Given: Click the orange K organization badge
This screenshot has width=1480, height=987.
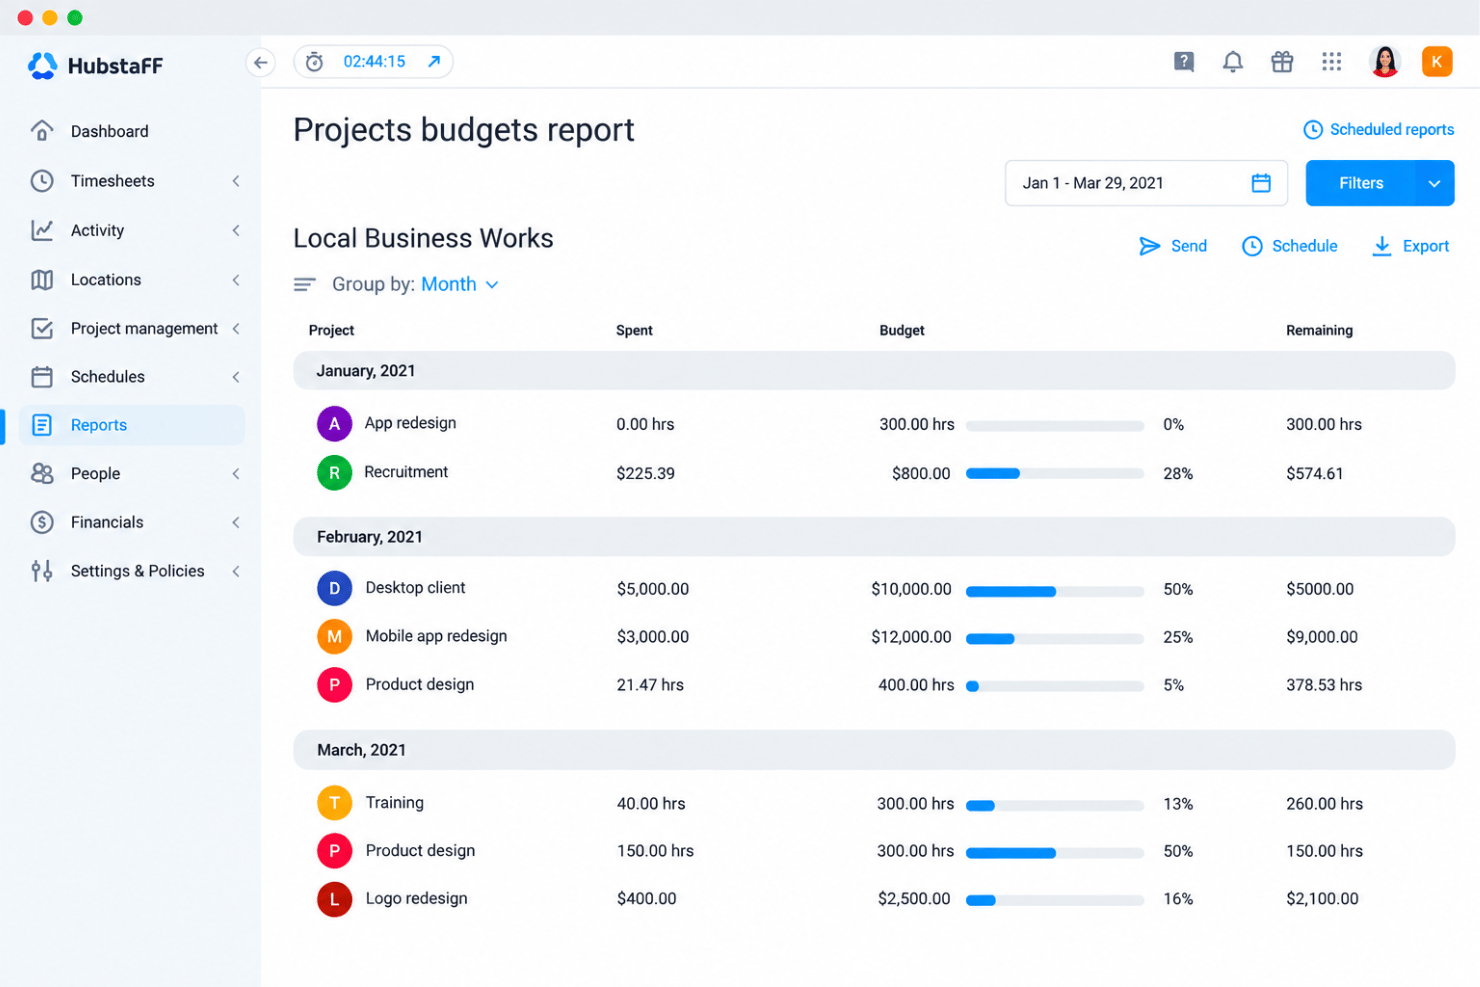Looking at the screenshot, I should coord(1437,62).
